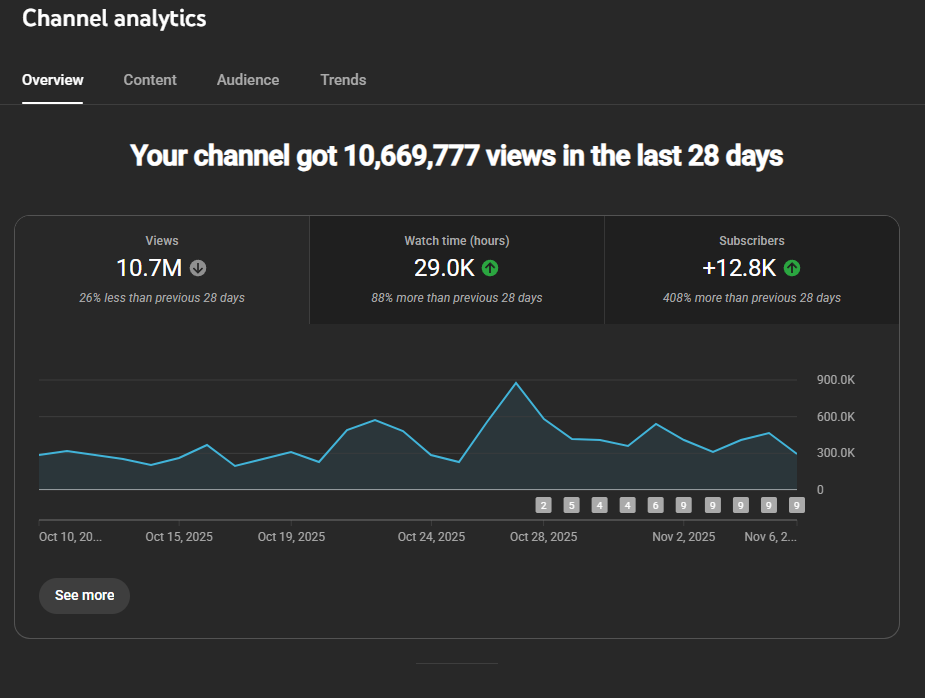Click '408% more than previous 28 days'
Screen dimensions: 925x698
(x=752, y=298)
